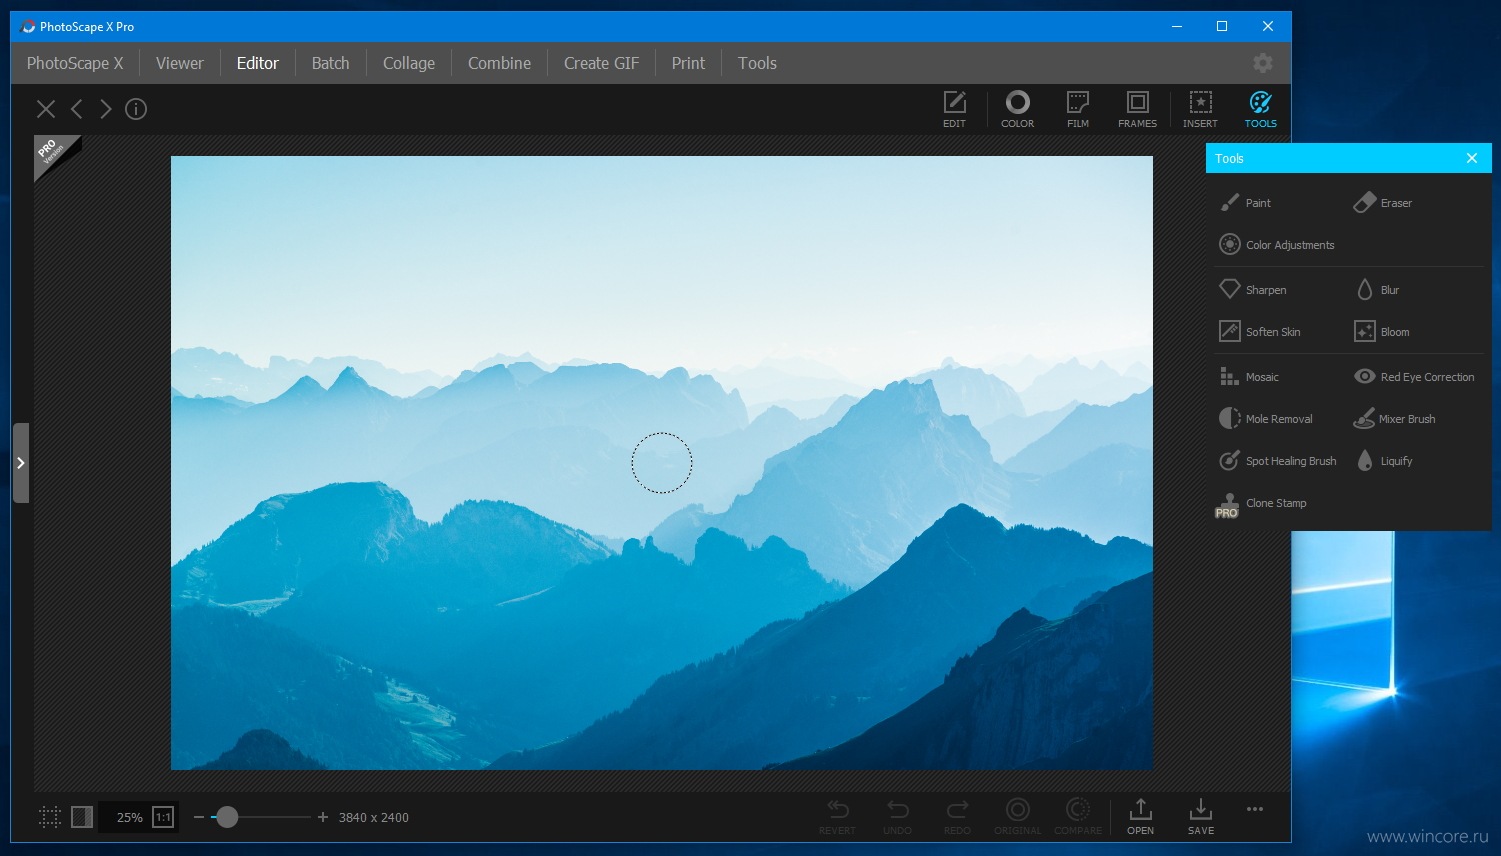The width and height of the screenshot is (1501, 856).
Task: Select the Eraser tool
Action: point(1383,203)
